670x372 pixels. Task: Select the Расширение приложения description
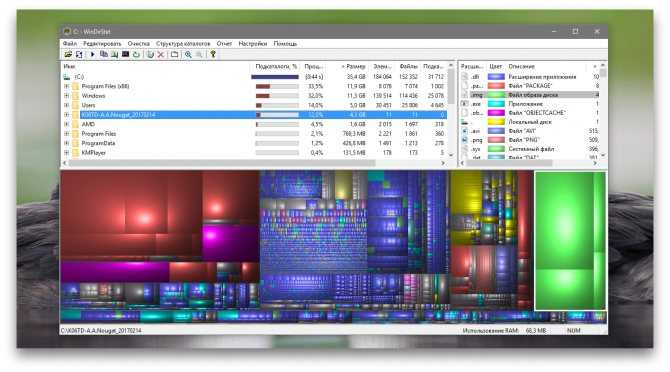(542, 77)
